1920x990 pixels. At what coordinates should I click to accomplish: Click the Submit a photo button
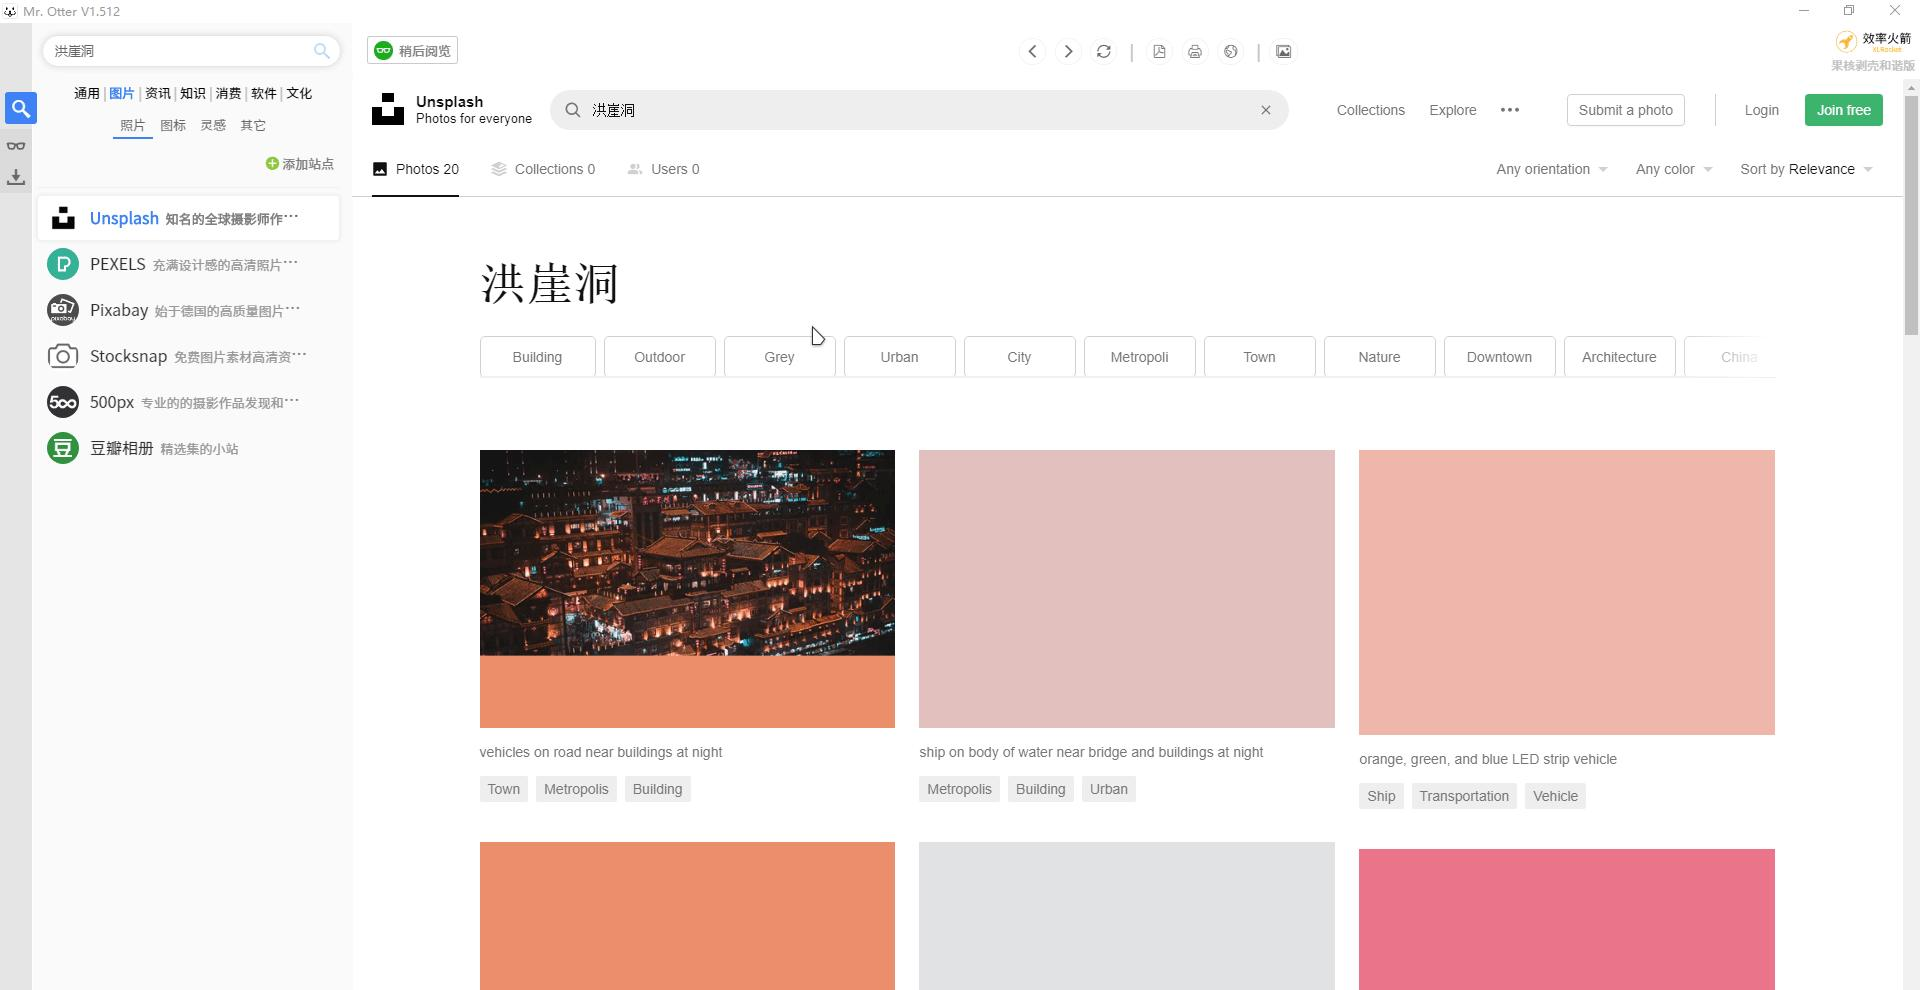click(1626, 110)
